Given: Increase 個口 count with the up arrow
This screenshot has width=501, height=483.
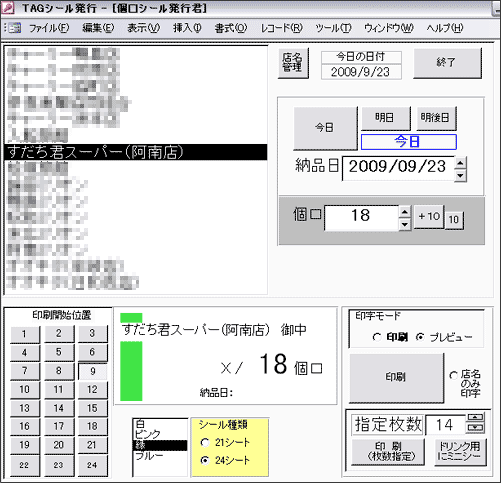Looking at the screenshot, I should tap(404, 212).
